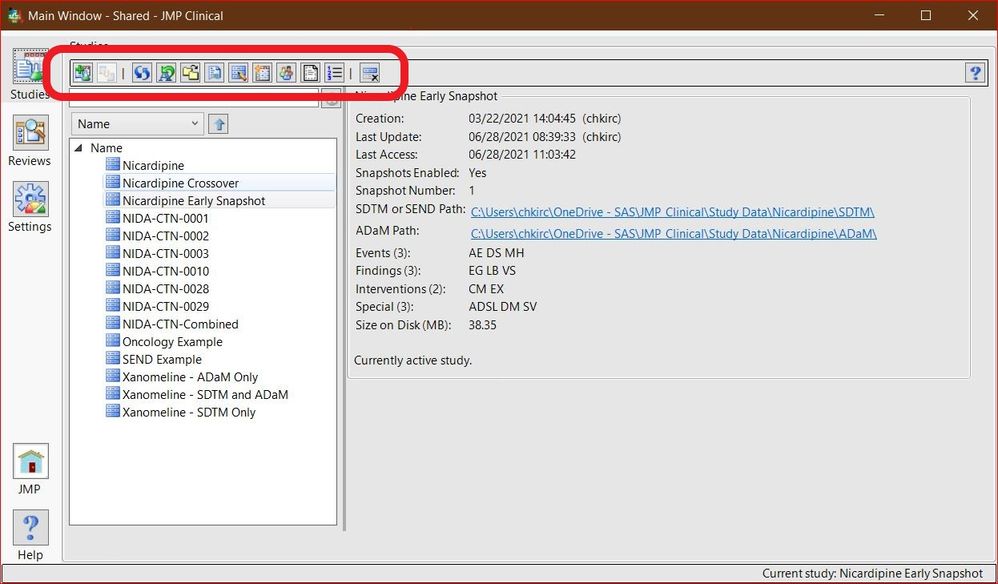Open the Name sort-by dropdown
The image size is (998, 584).
(x=137, y=124)
